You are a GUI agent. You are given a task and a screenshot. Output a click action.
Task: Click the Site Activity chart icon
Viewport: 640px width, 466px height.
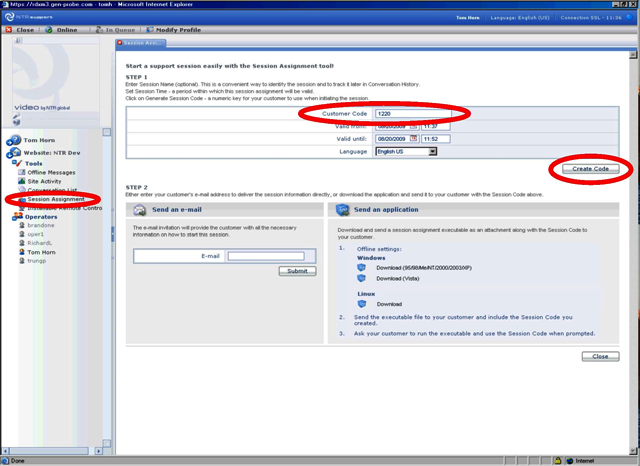(x=20, y=181)
